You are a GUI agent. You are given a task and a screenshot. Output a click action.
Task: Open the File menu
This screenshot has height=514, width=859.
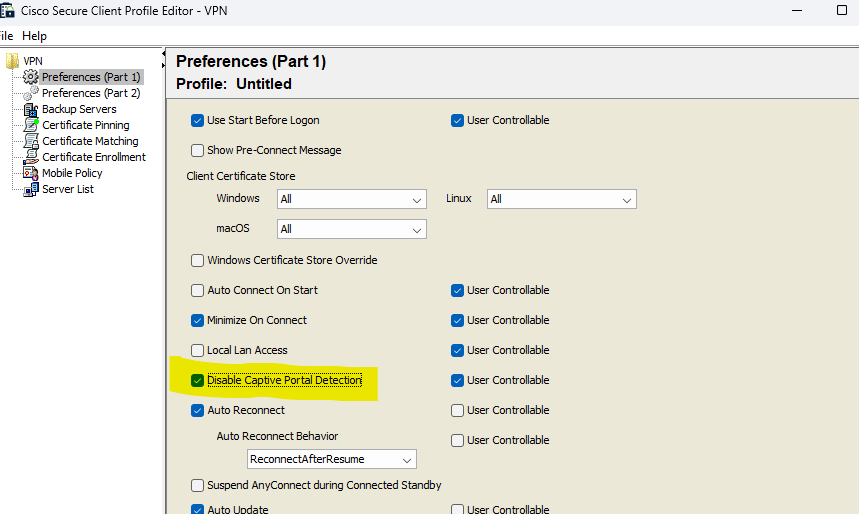(x=6, y=36)
